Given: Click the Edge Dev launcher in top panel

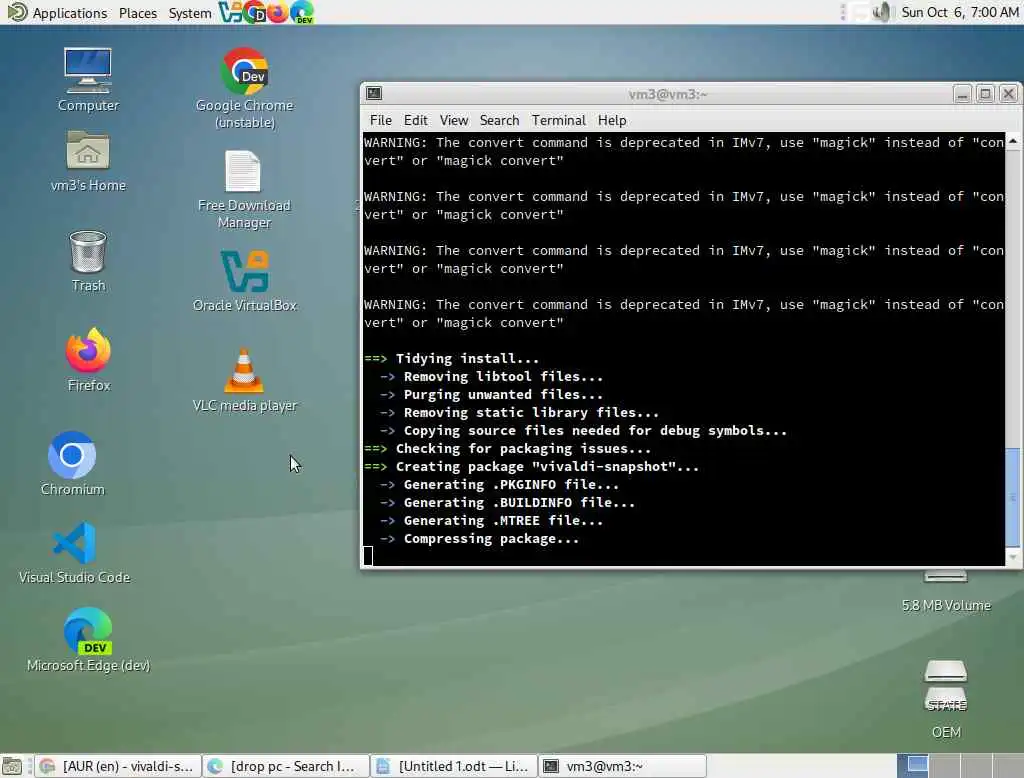Looking at the screenshot, I should [x=302, y=12].
